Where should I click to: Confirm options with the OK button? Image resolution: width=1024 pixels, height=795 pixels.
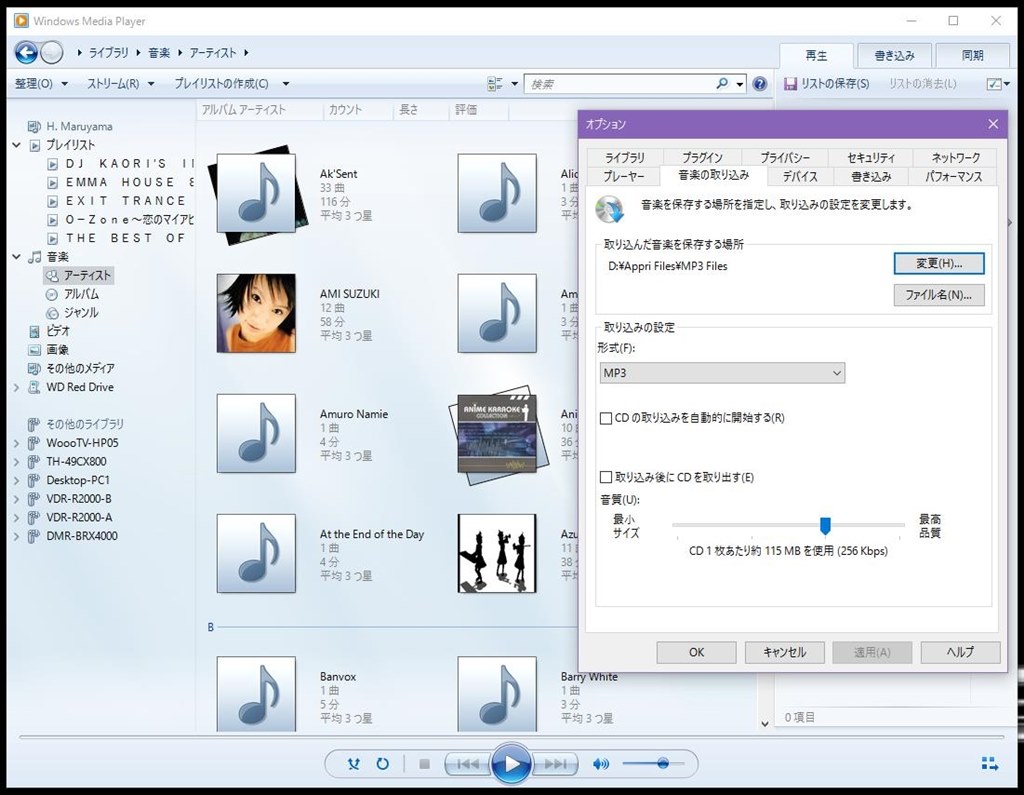tap(696, 652)
